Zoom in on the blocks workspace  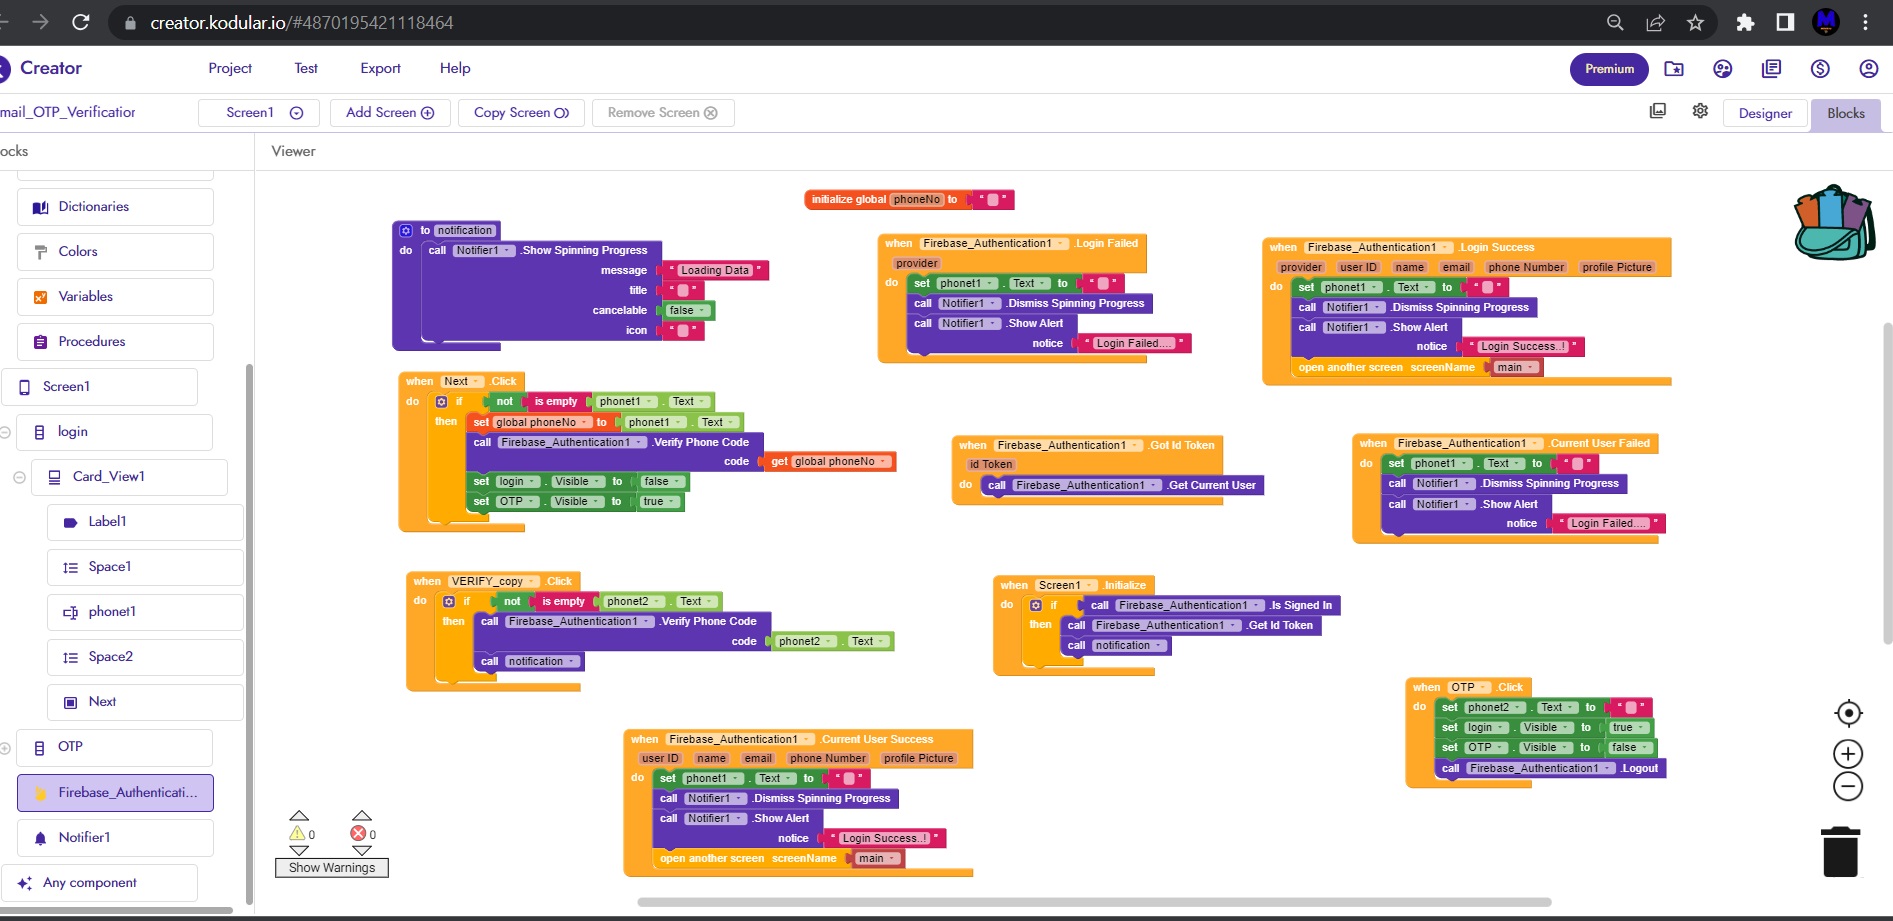[1847, 754]
